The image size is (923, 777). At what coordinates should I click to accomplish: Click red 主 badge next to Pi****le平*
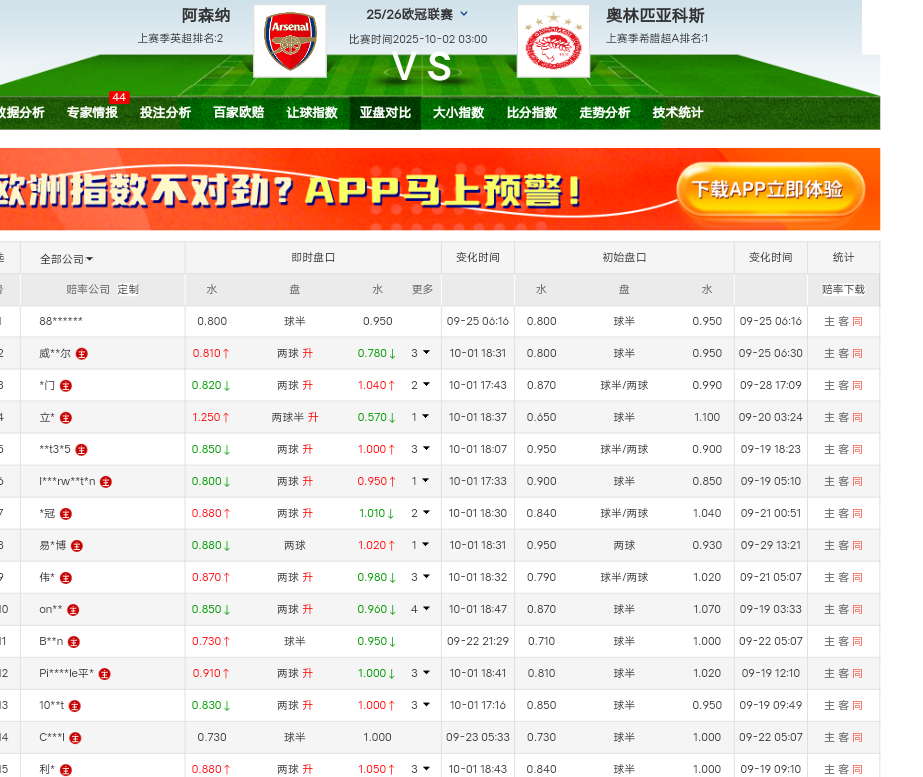(105, 674)
